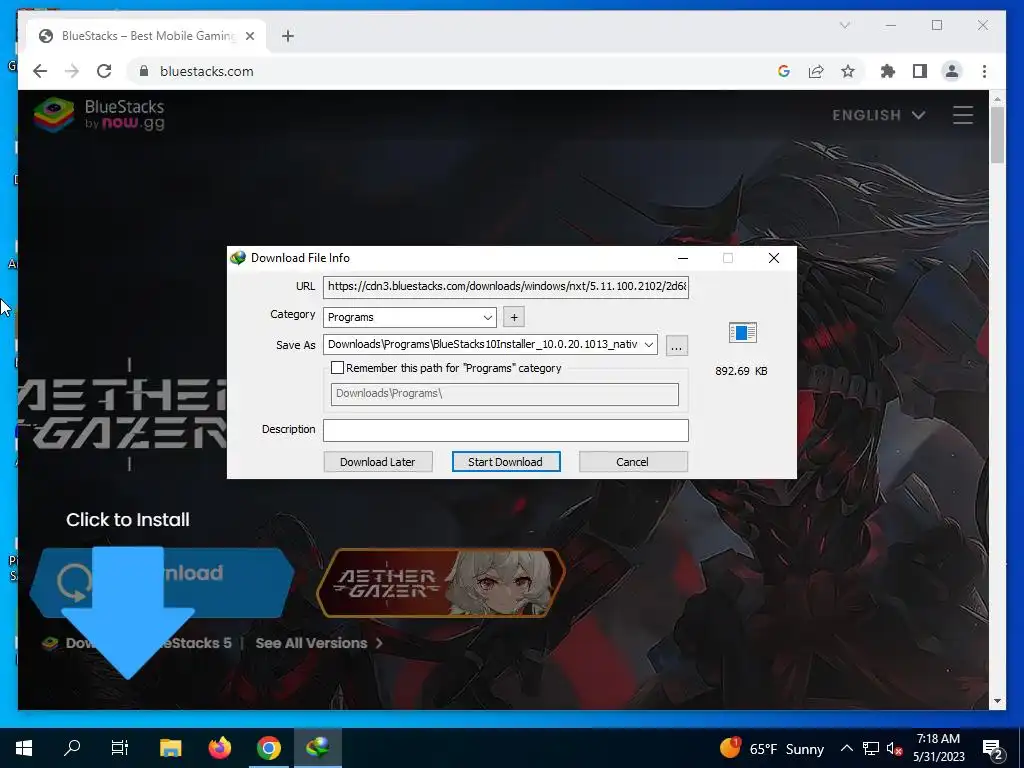The image size is (1024, 768).
Task: Switch to Chrome on taskbar
Action: coord(268,748)
